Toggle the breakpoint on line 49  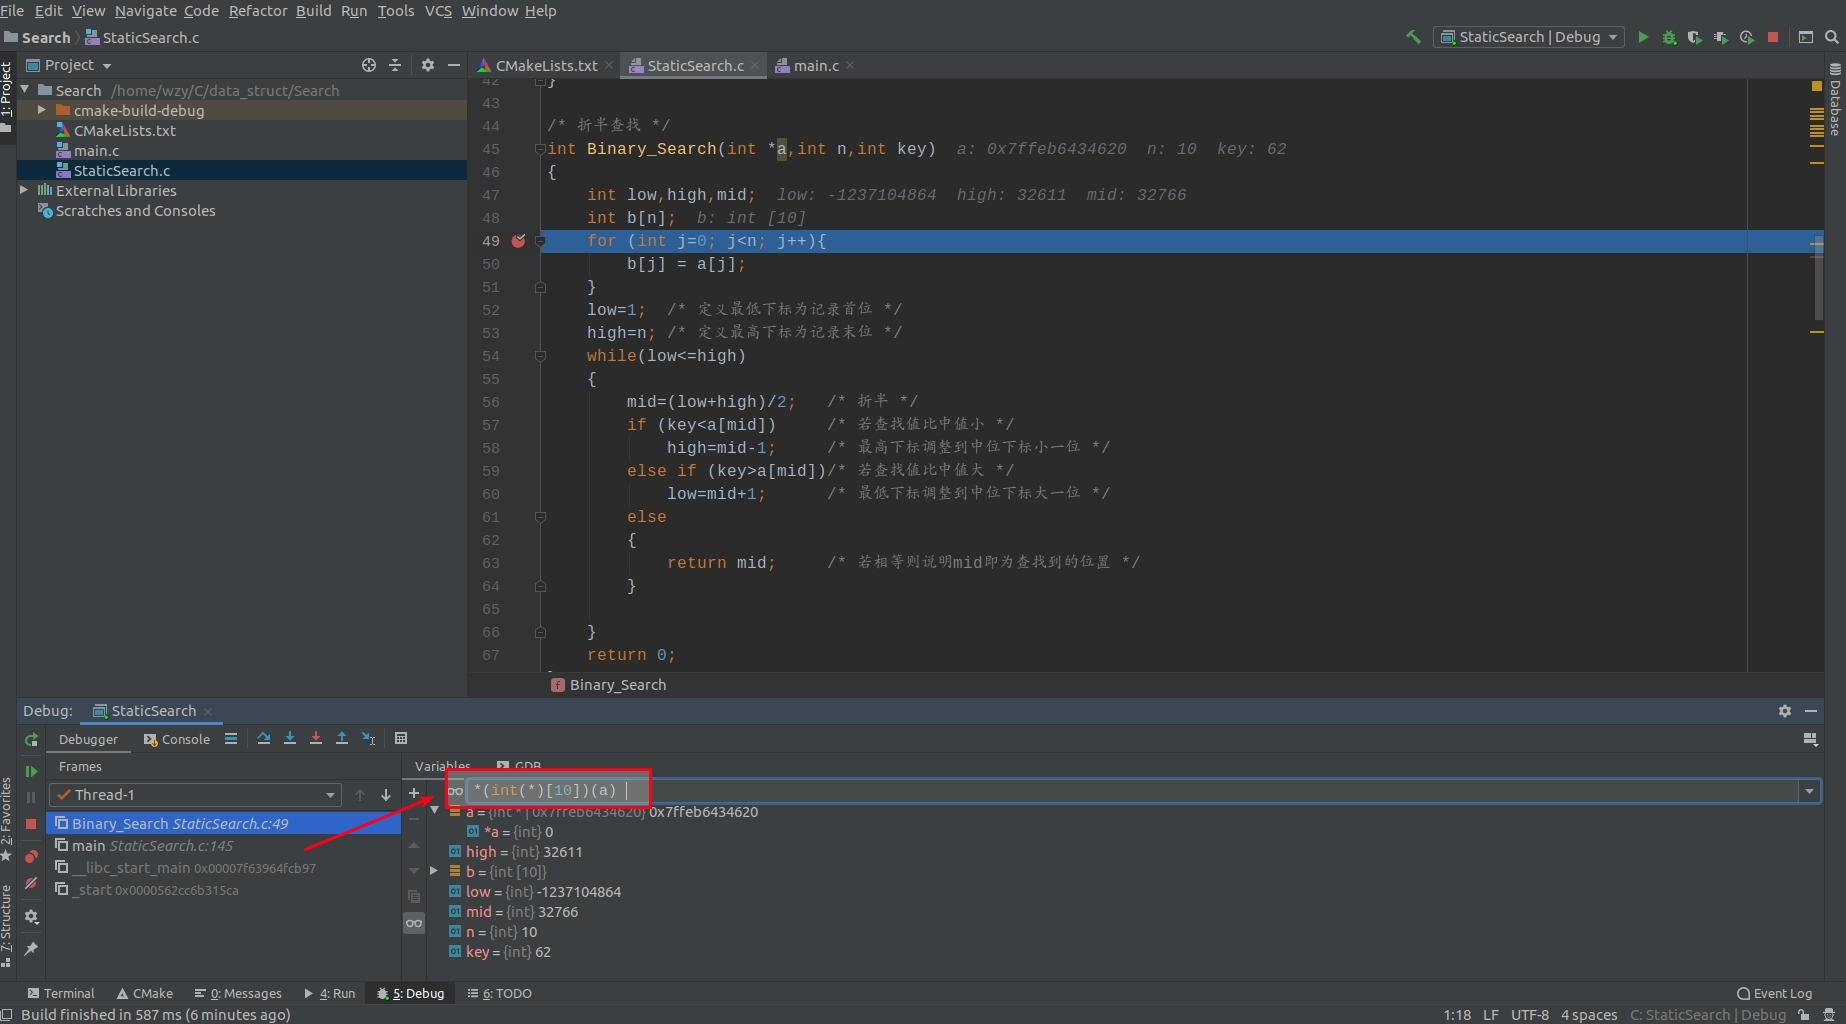[x=518, y=241]
